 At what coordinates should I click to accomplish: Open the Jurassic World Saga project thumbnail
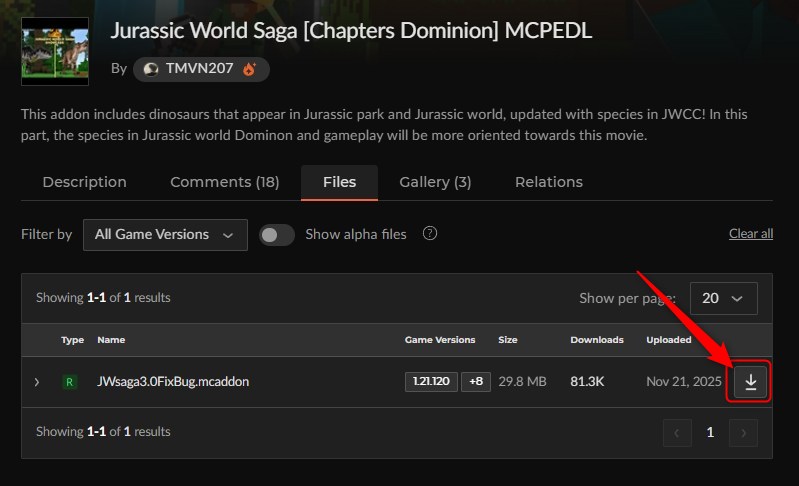[x=55, y=51]
